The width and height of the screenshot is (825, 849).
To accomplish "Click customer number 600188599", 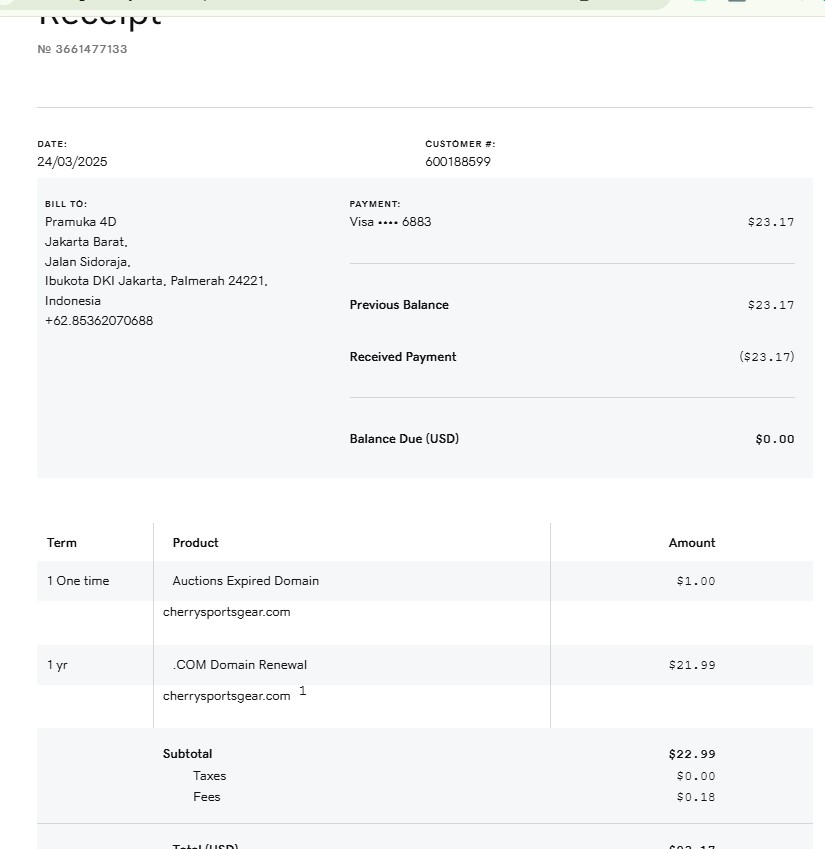I will [x=457, y=162].
